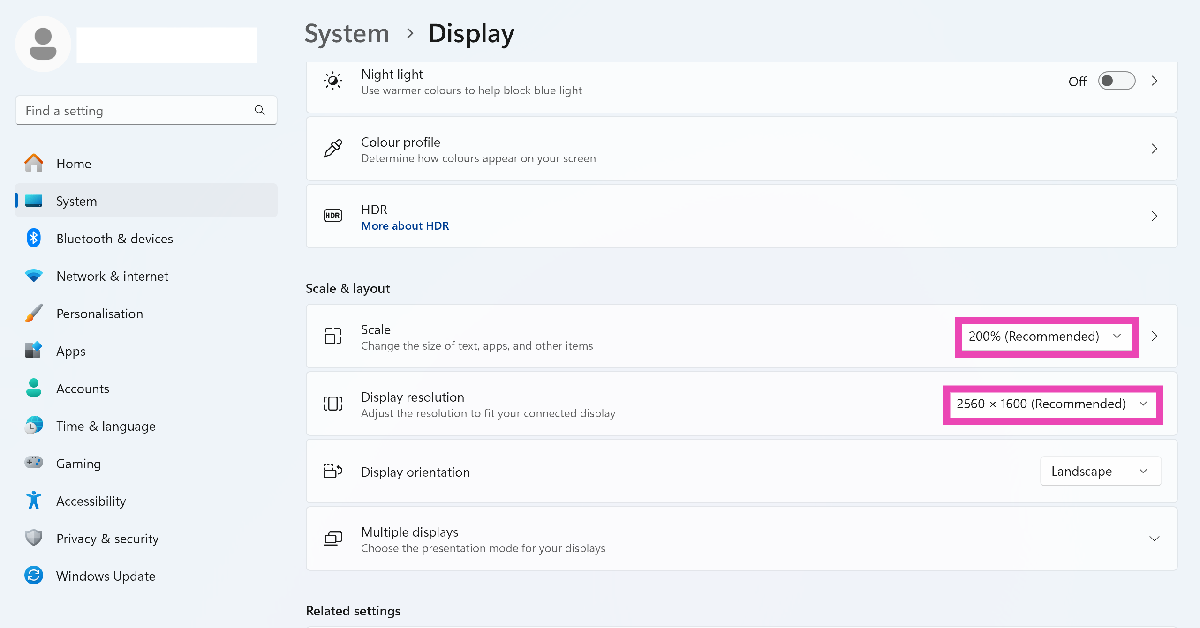This screenshot has width=1200, height=628.
Task: Click the Personalisation paintbrush icon
Action: coord(34,313)
